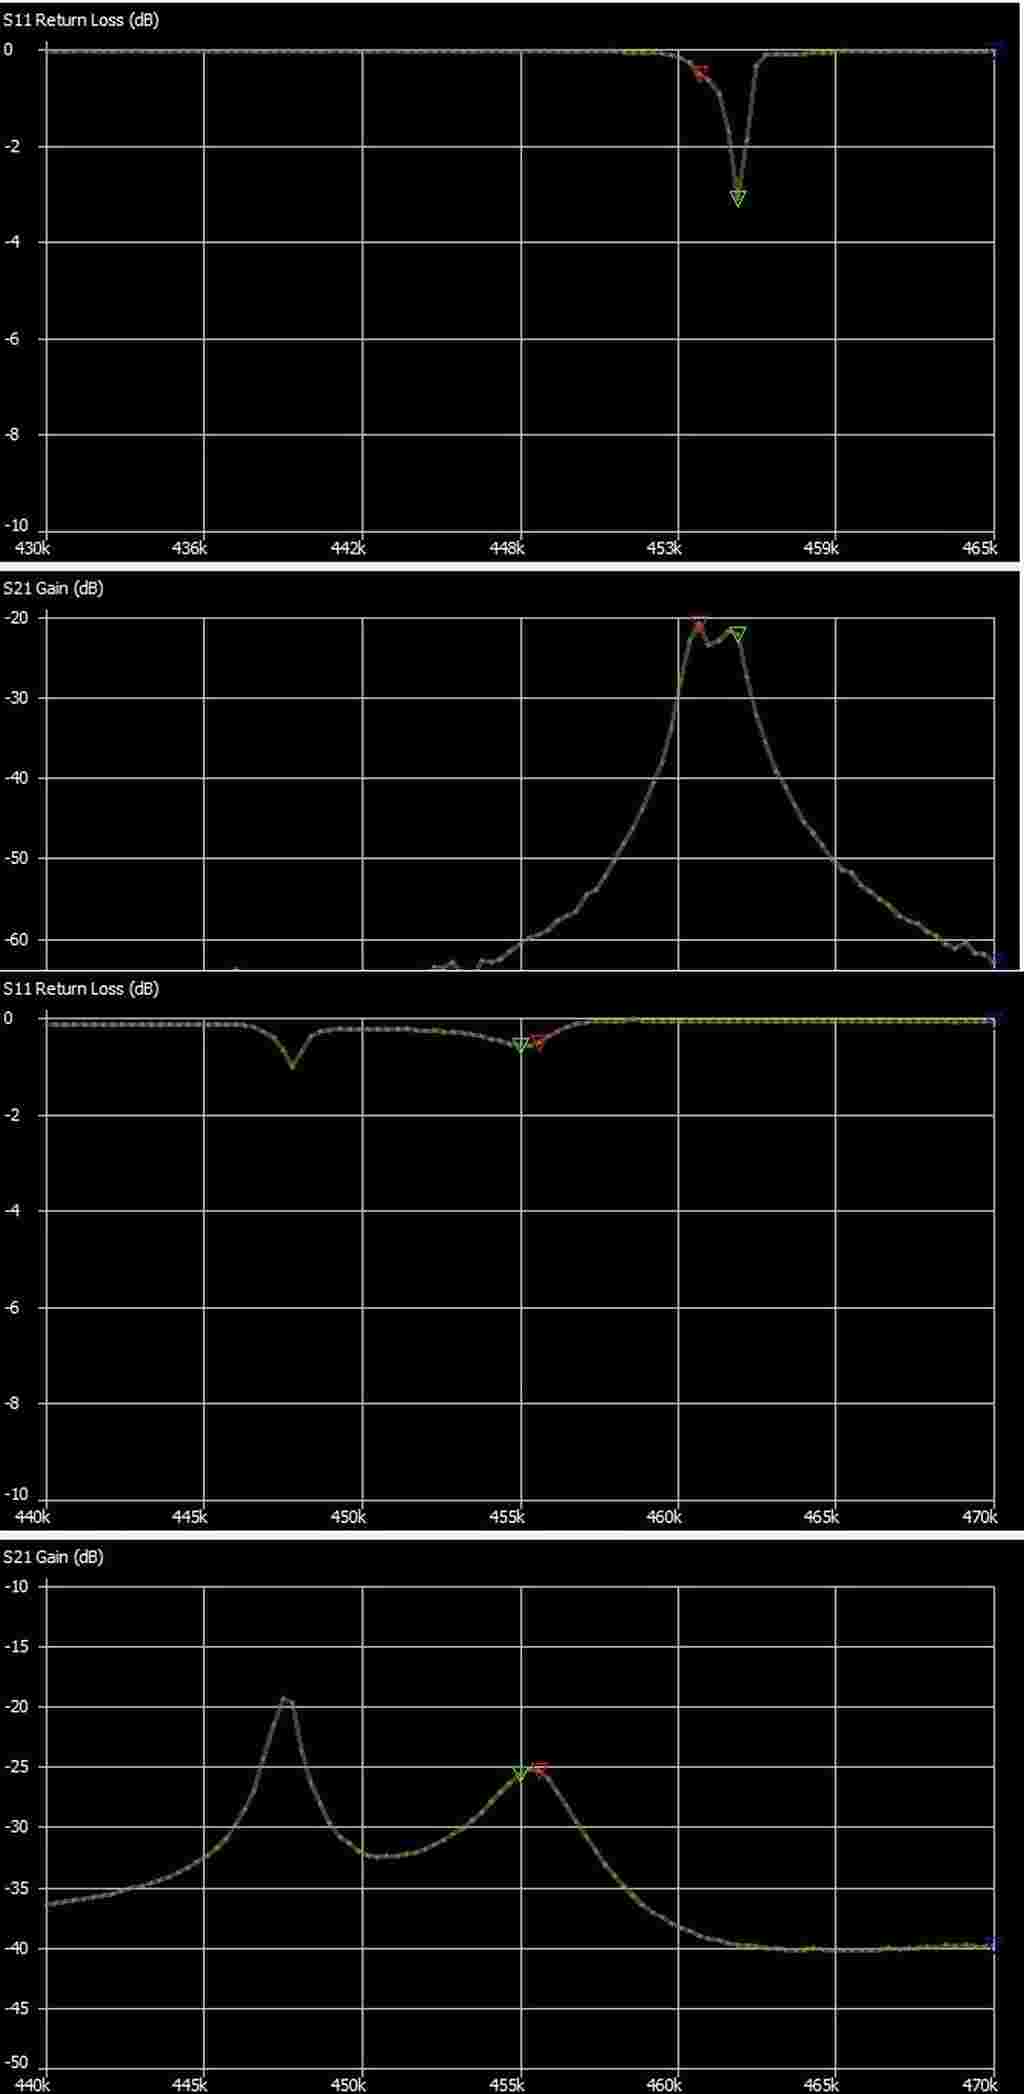1024x2094 pixels.
Task: Select blue marker near -40 dB at 470k on S21 chart
Action: click(994, 1943)
